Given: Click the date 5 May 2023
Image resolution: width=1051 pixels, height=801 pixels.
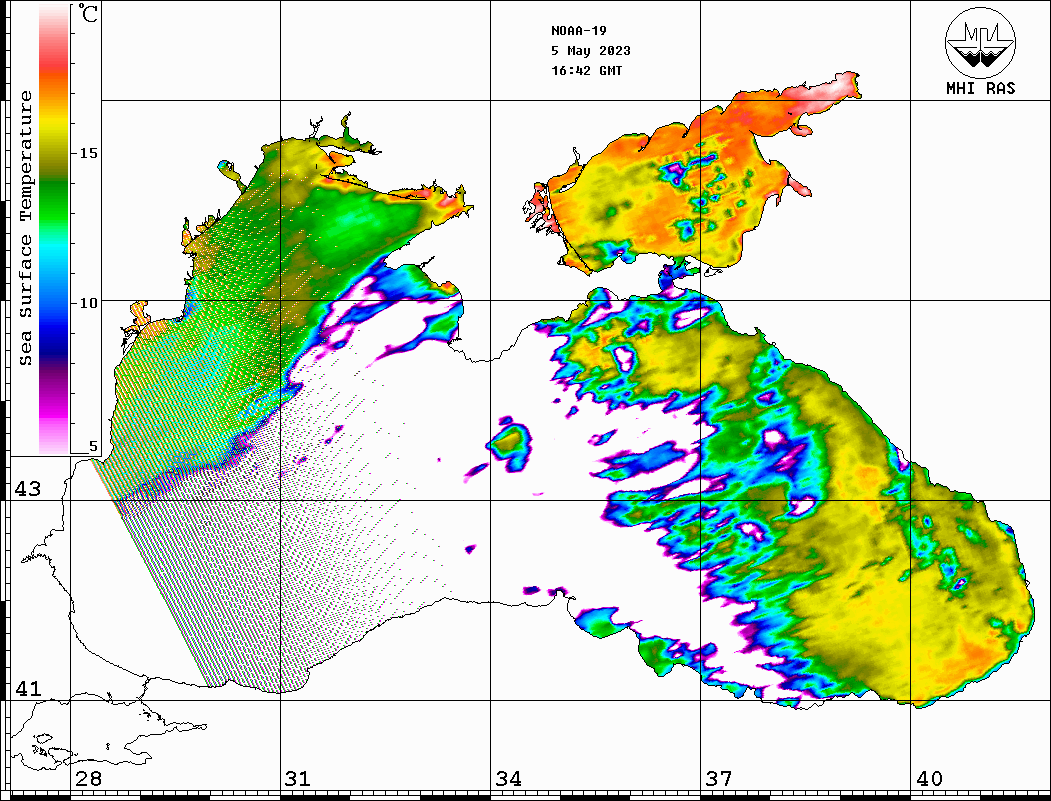Looking at the screenshot, I should [591, 51].
